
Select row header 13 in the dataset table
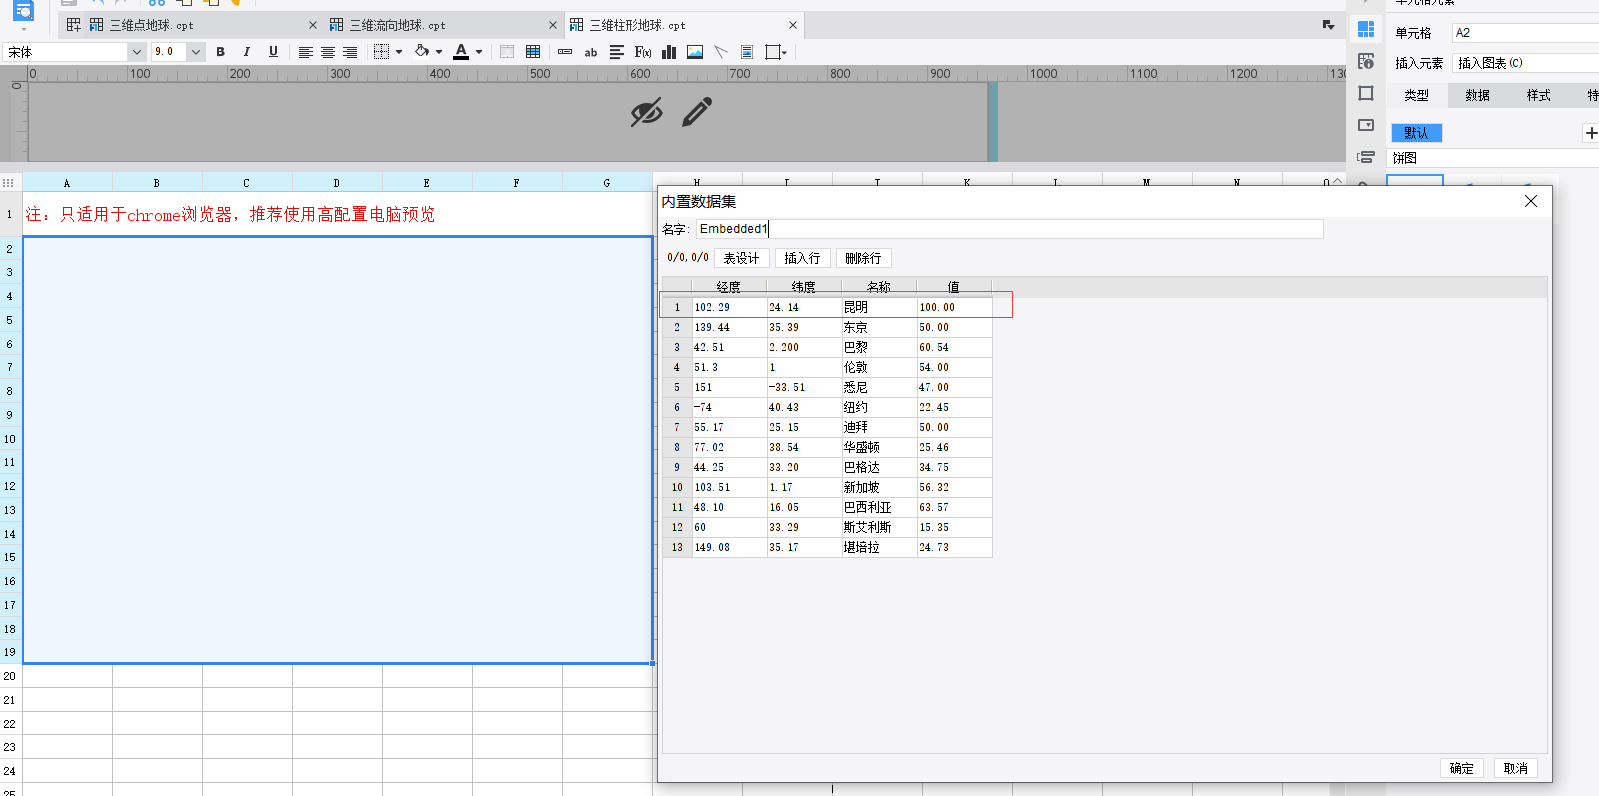pos(677,547)
